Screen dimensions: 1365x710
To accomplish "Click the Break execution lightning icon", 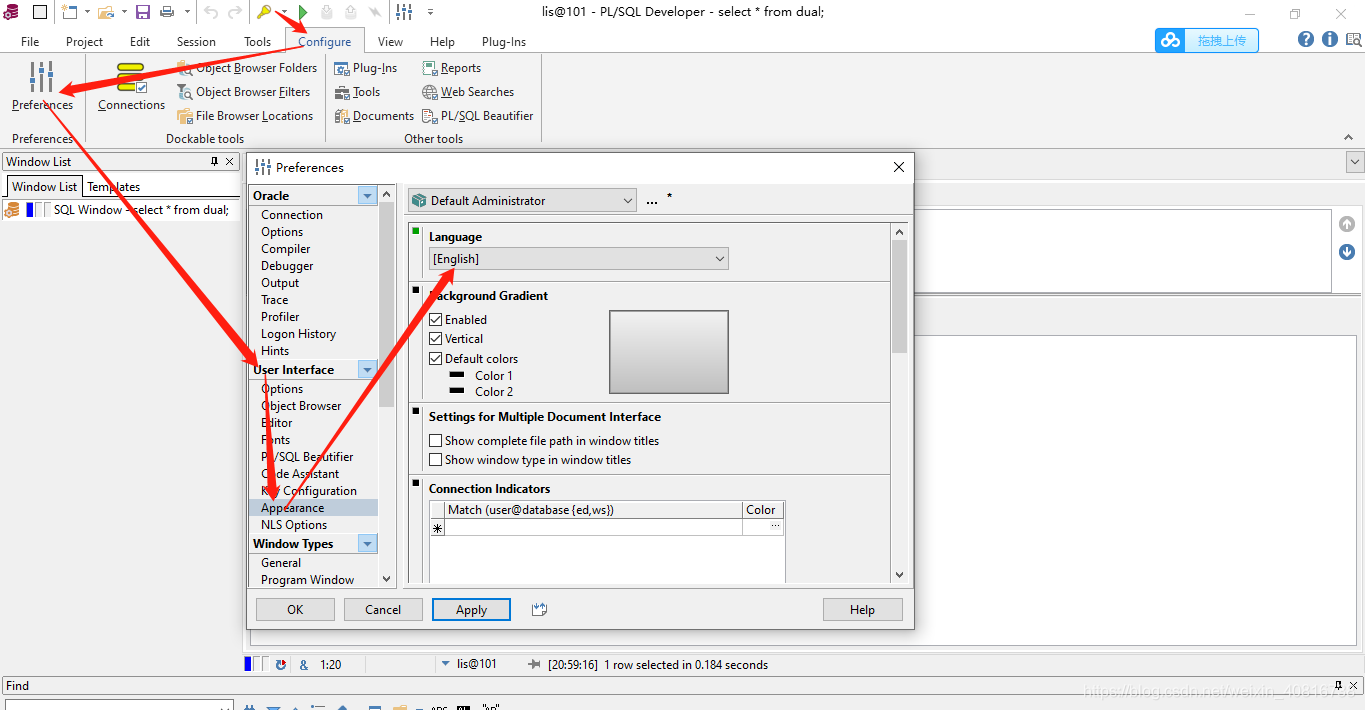I will click(374, 12).
